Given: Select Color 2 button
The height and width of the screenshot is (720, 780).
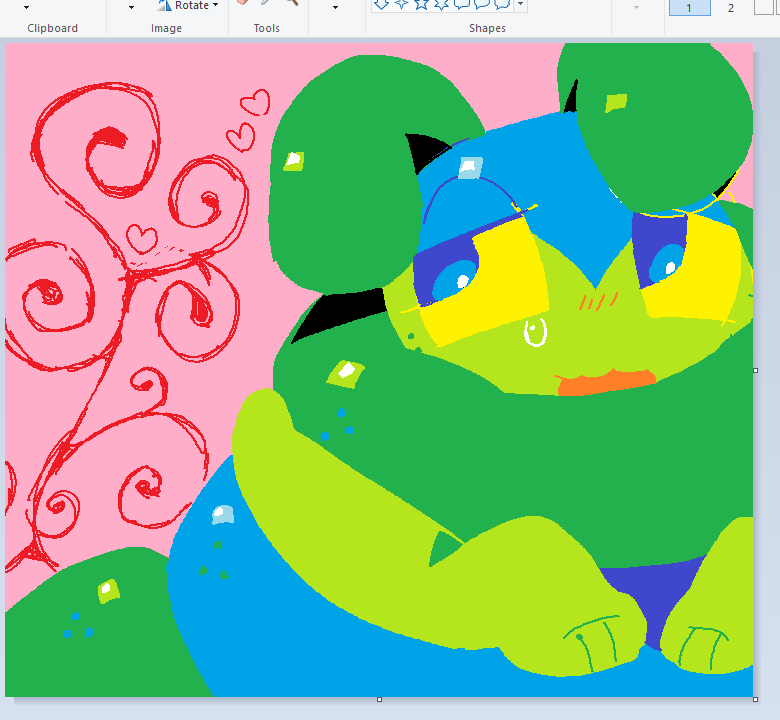Looking at the screenshot, I should point(731,7).
